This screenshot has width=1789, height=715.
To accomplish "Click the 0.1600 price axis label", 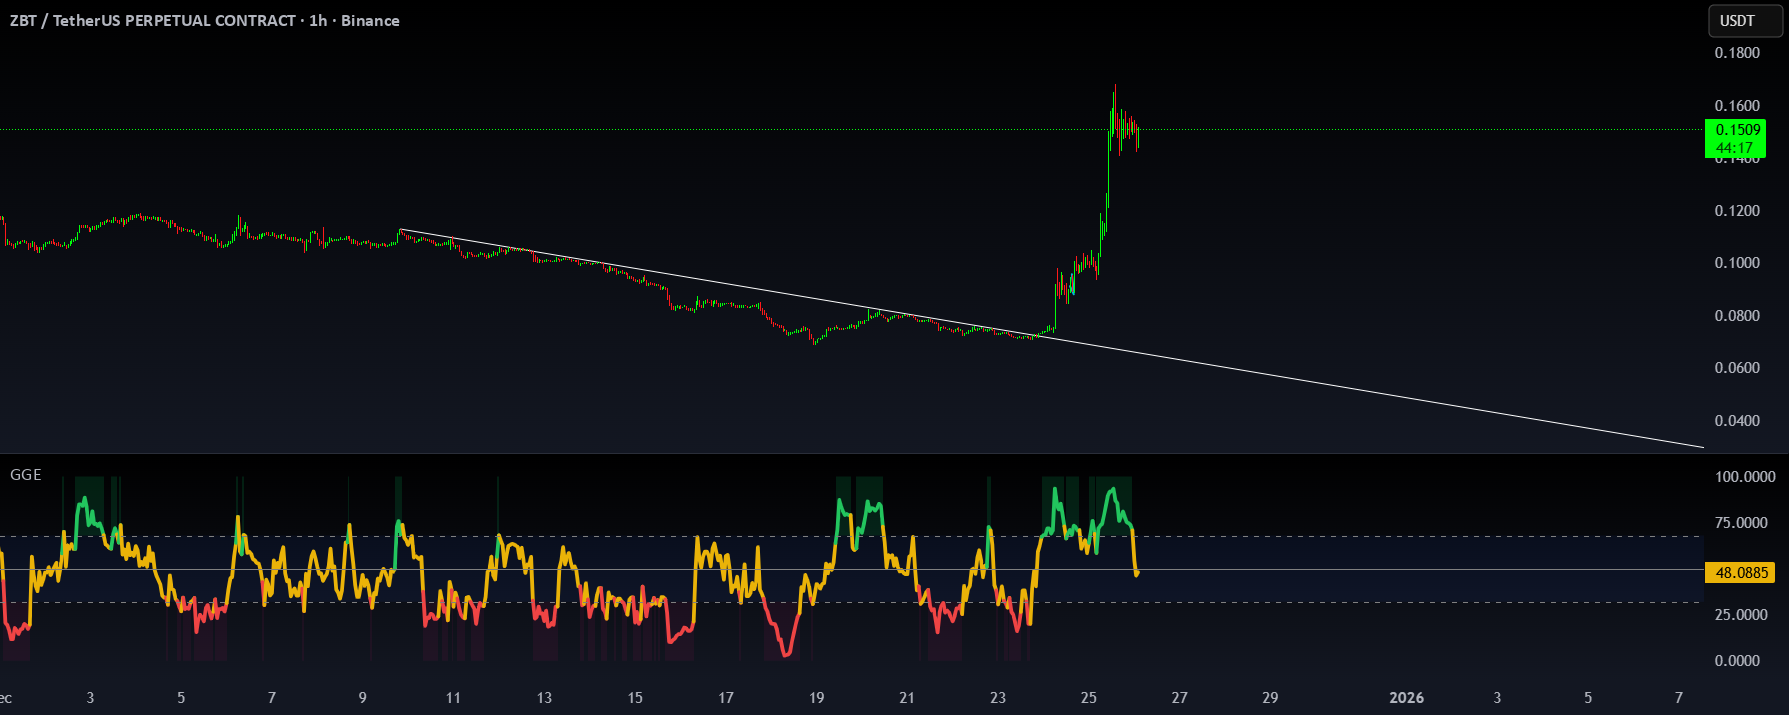I will pyautogui.click(x=1737, y=106).
